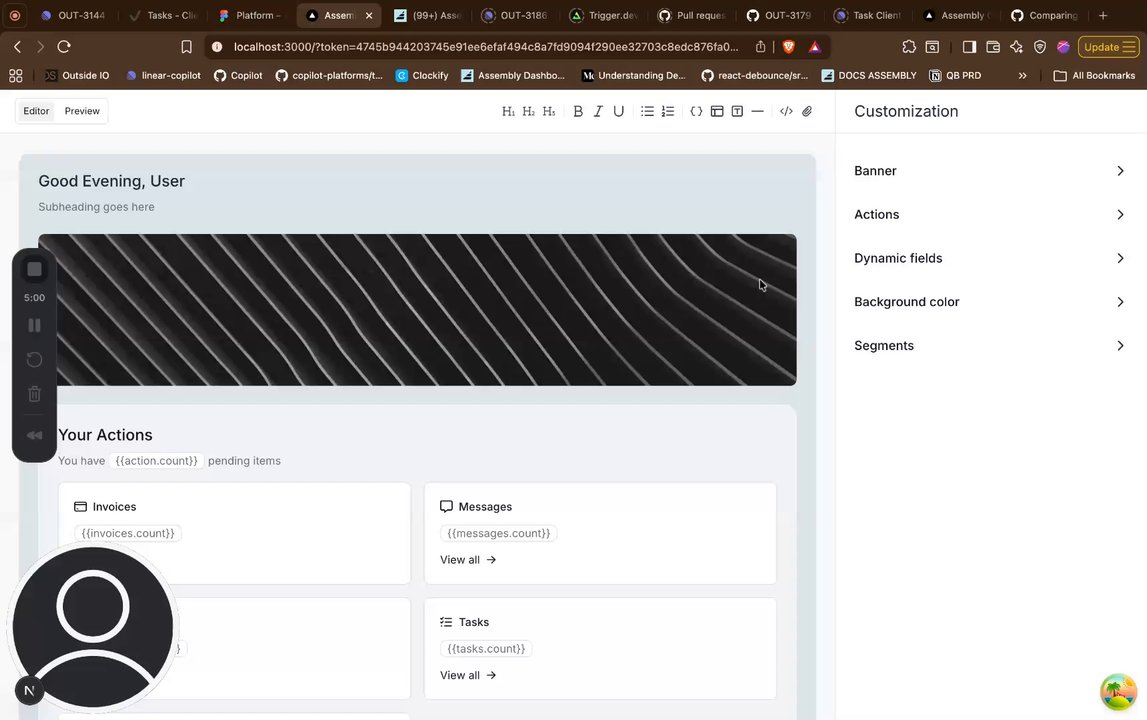Image resolution: width=1147 pixels, height=720 pixels.
Task: Pause the screen recording
Action: [x=34, y=325]
